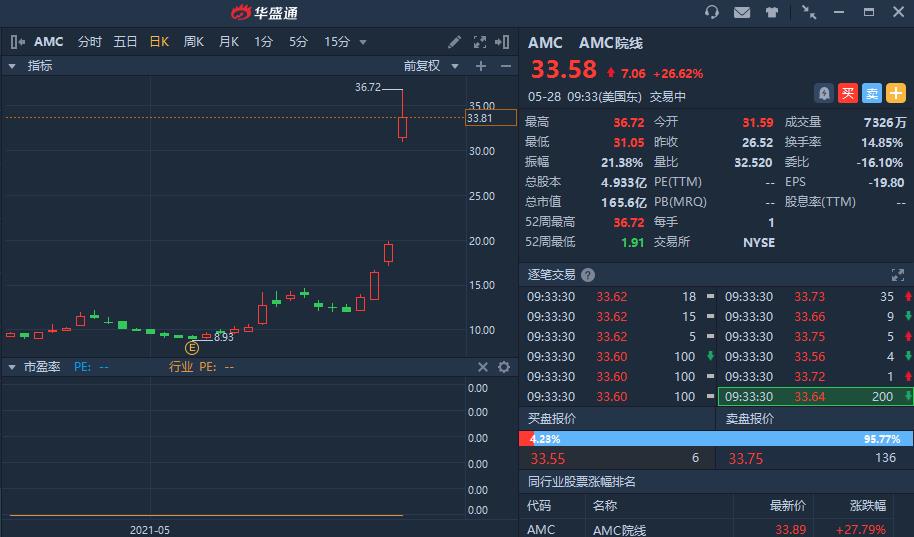Set price alert bell for AMC
This screenshot has height=537, width=914.
[x=824, y=93]
